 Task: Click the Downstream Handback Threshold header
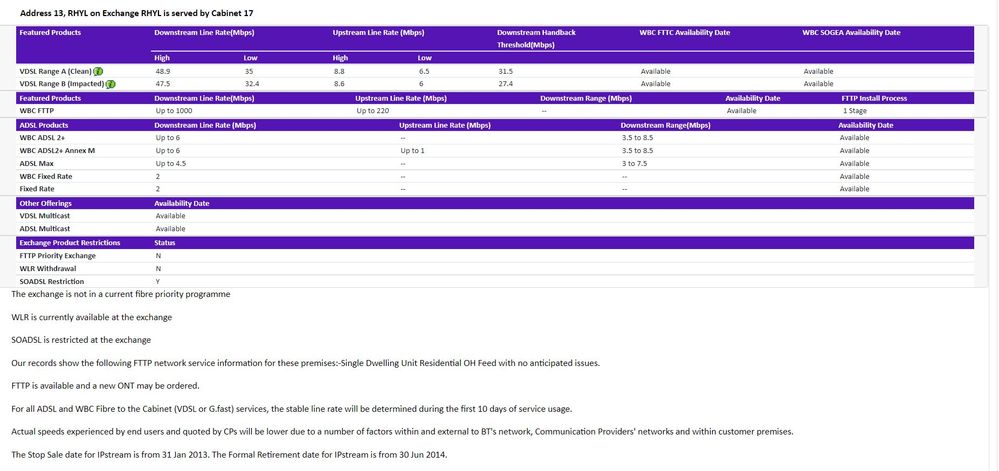point(536,38)
